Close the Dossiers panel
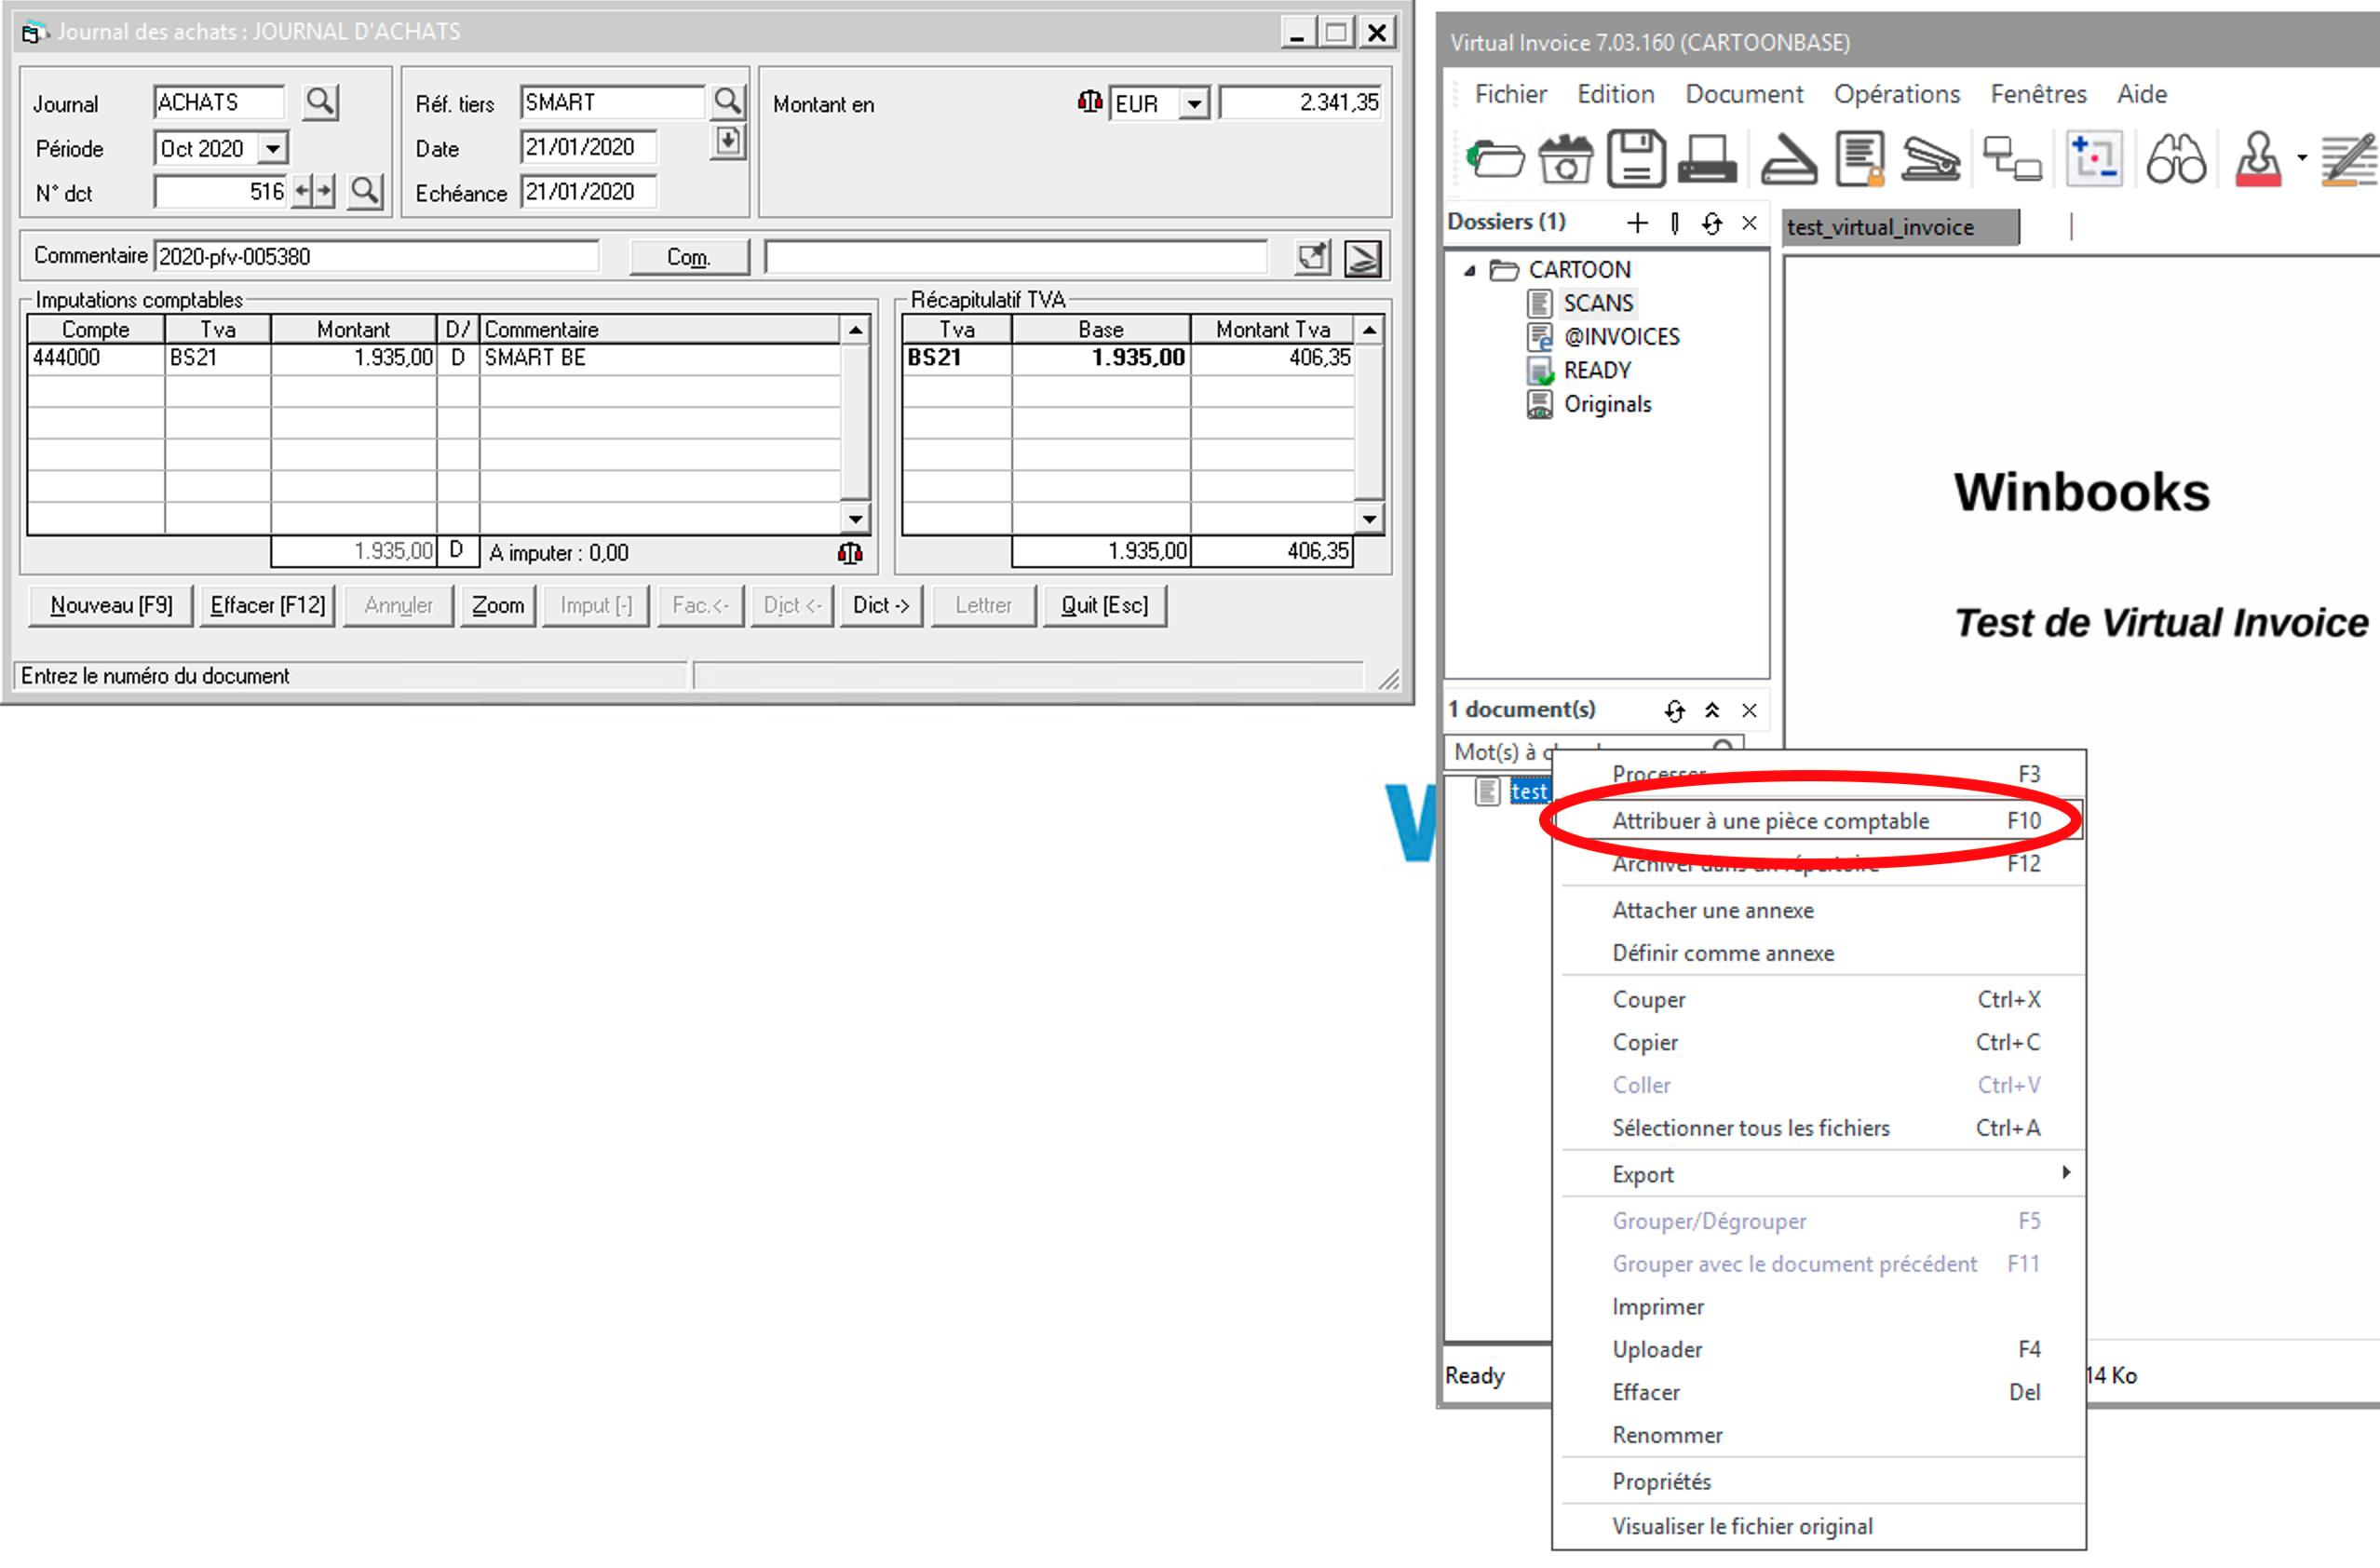Image resolution: width=2380 pixels, height=1568 pixels. pos(1749,223)
